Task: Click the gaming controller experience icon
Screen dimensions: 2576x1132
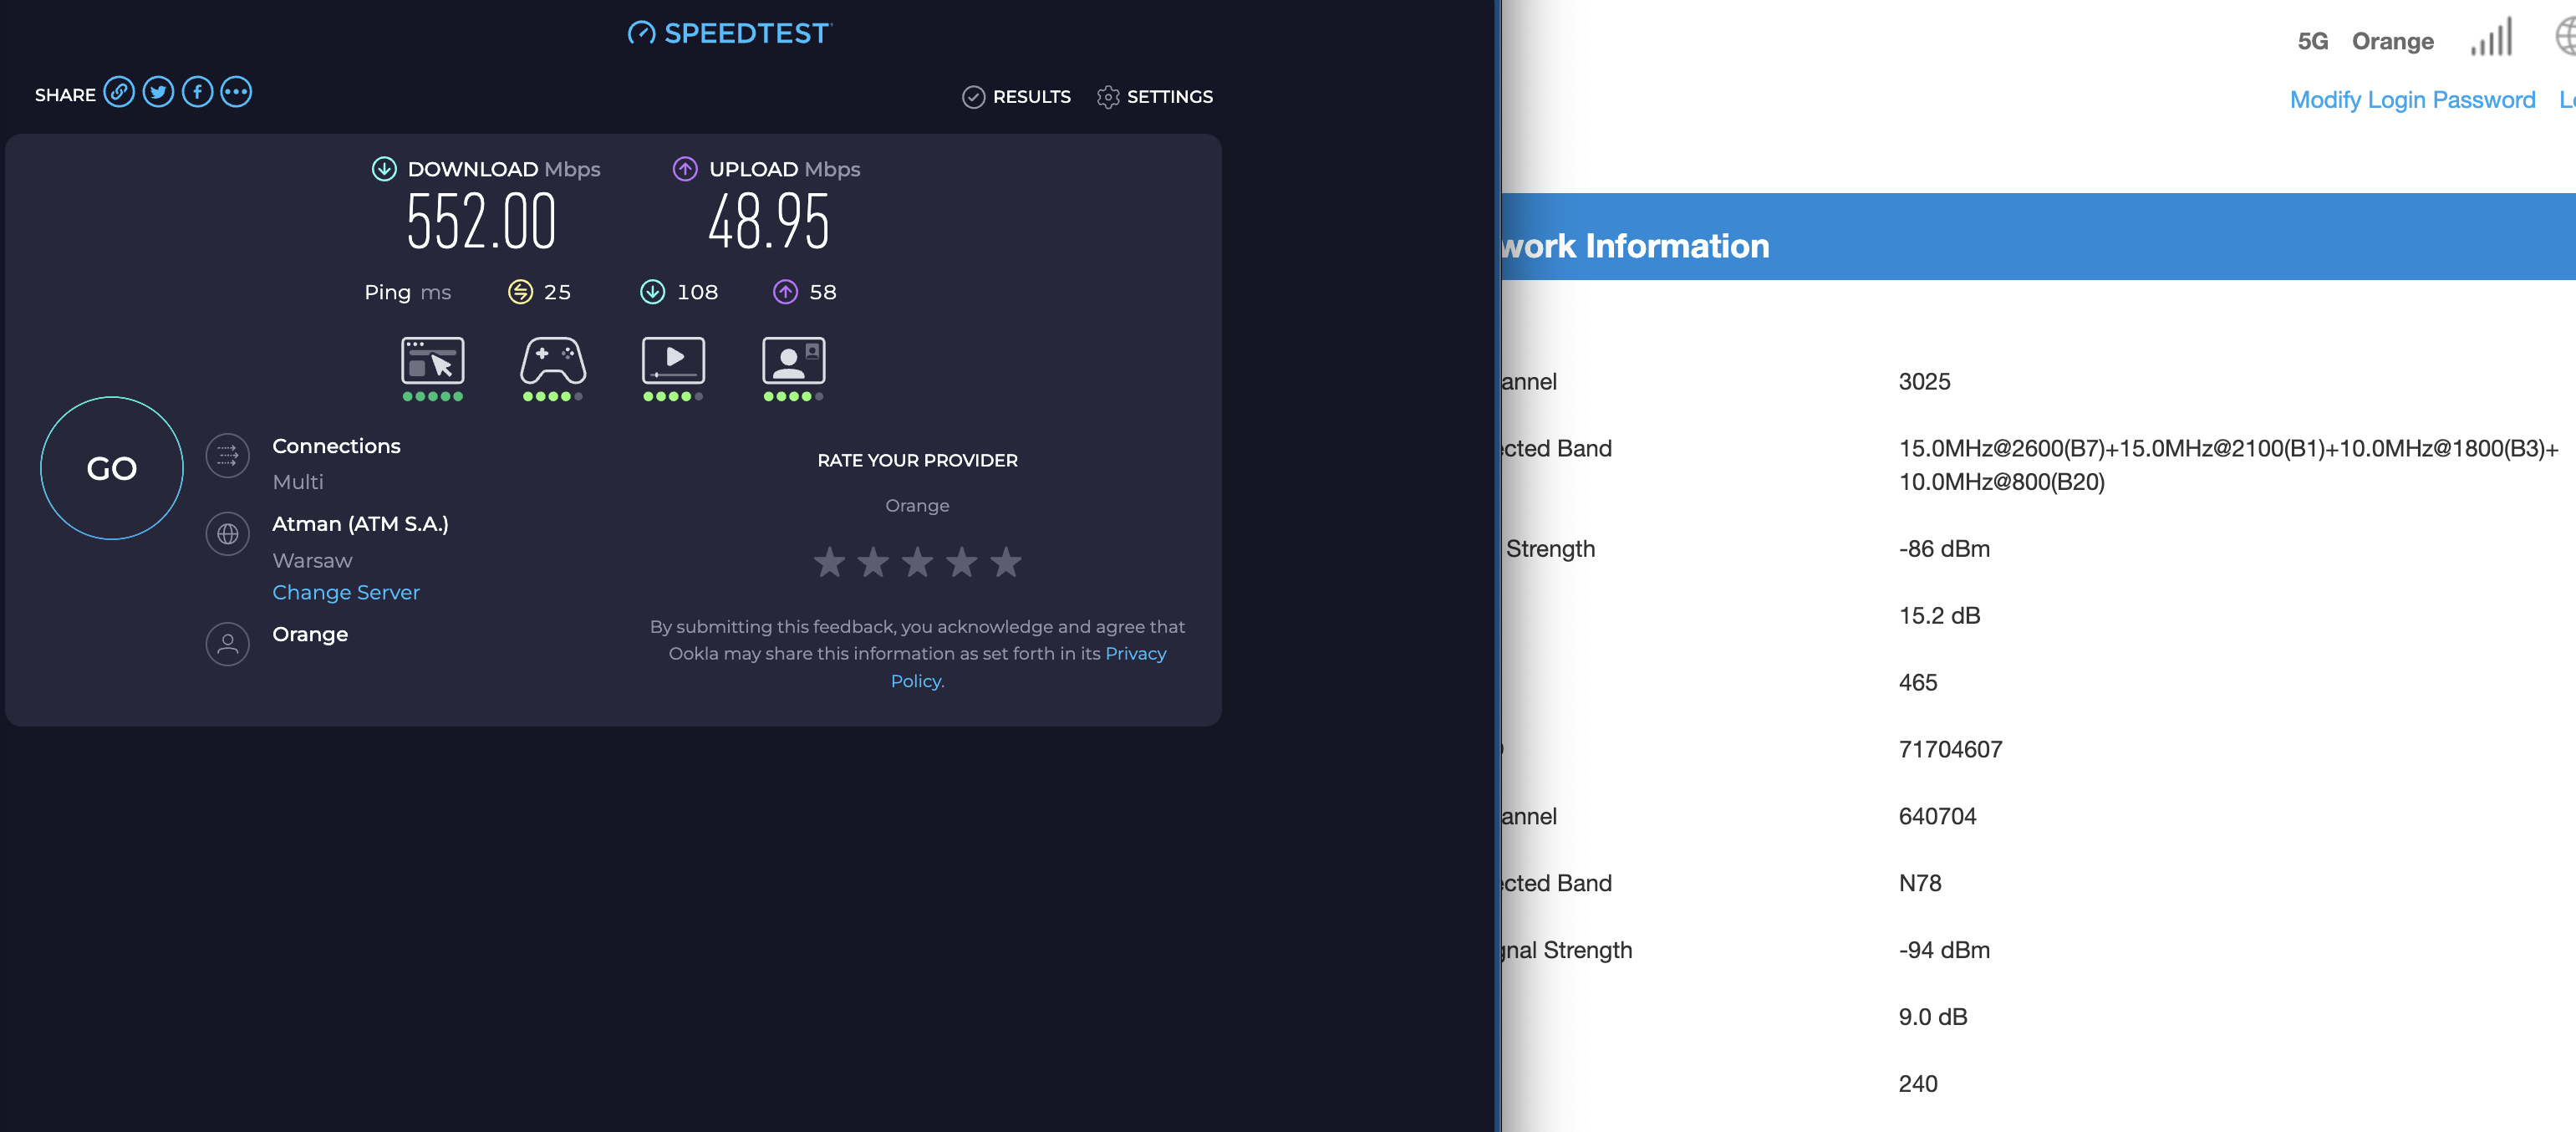Action: point(553,361)
